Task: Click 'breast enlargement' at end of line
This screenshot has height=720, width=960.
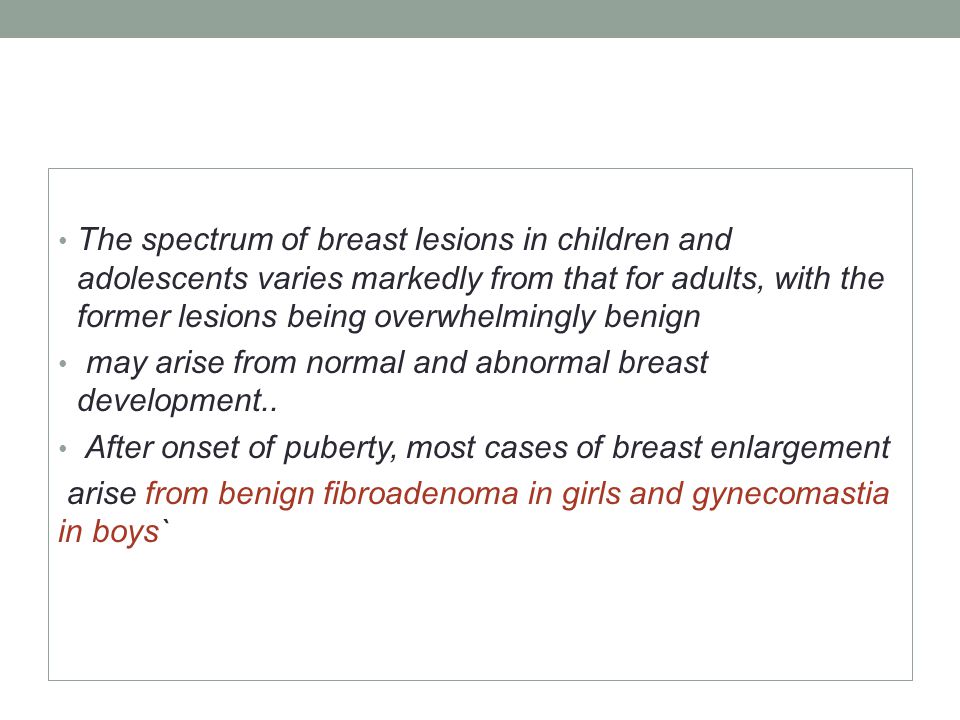Action: 751,448
